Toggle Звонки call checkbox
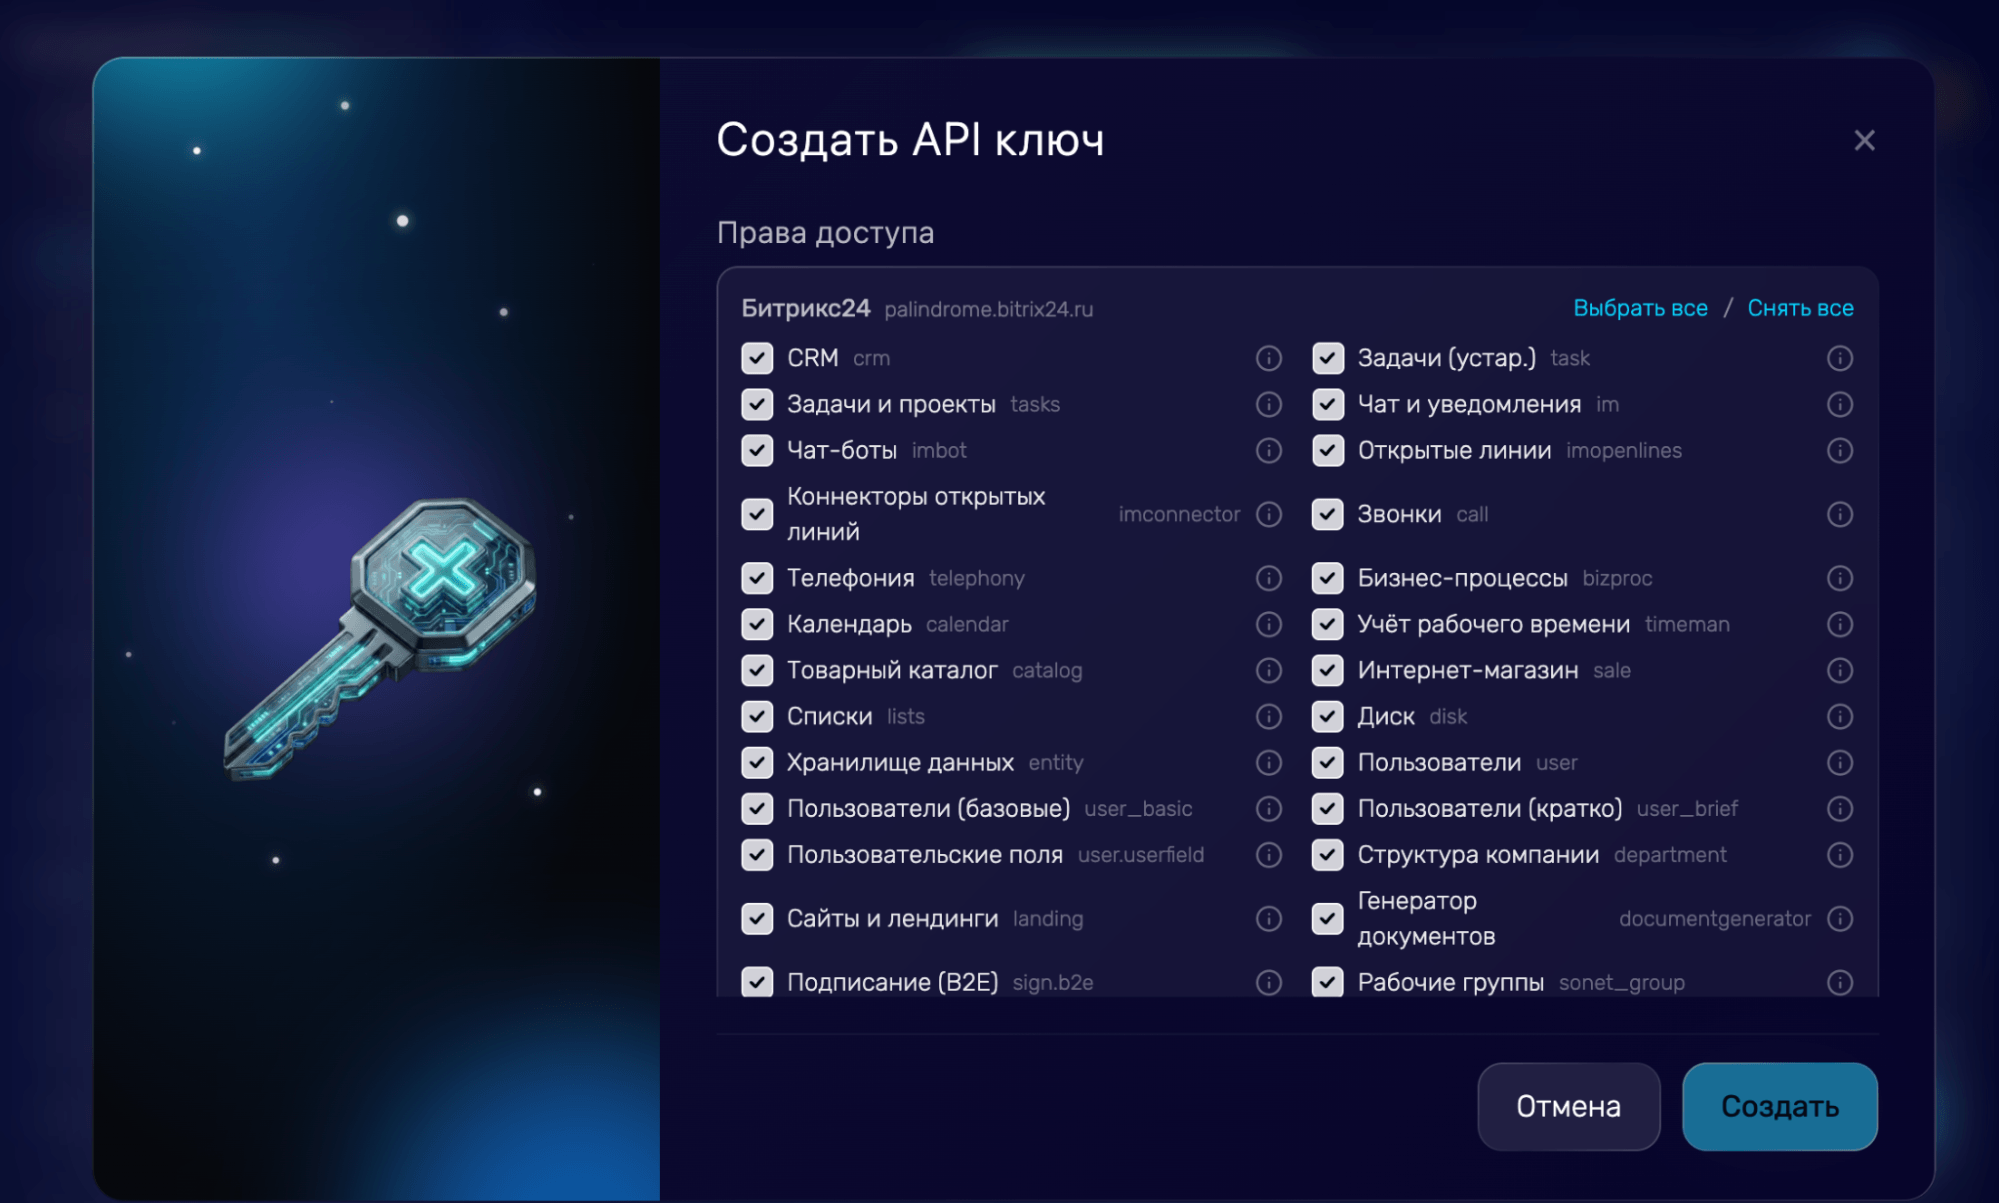This screenshot has width=1999, height=1203. tap(1327, 514)
